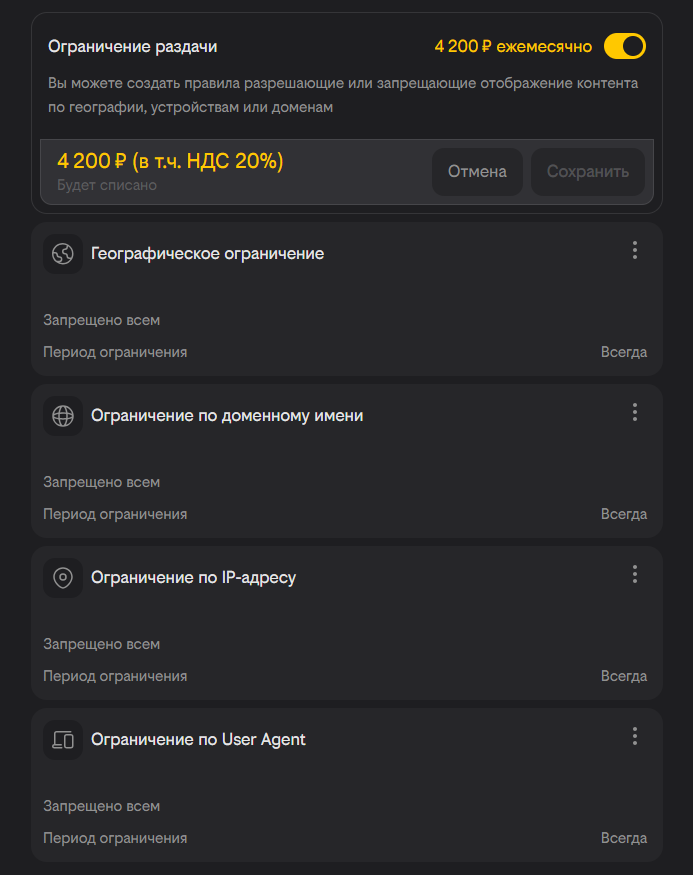
Task: Click the IP address location pin icon
Action: click(x=63, y=578)
